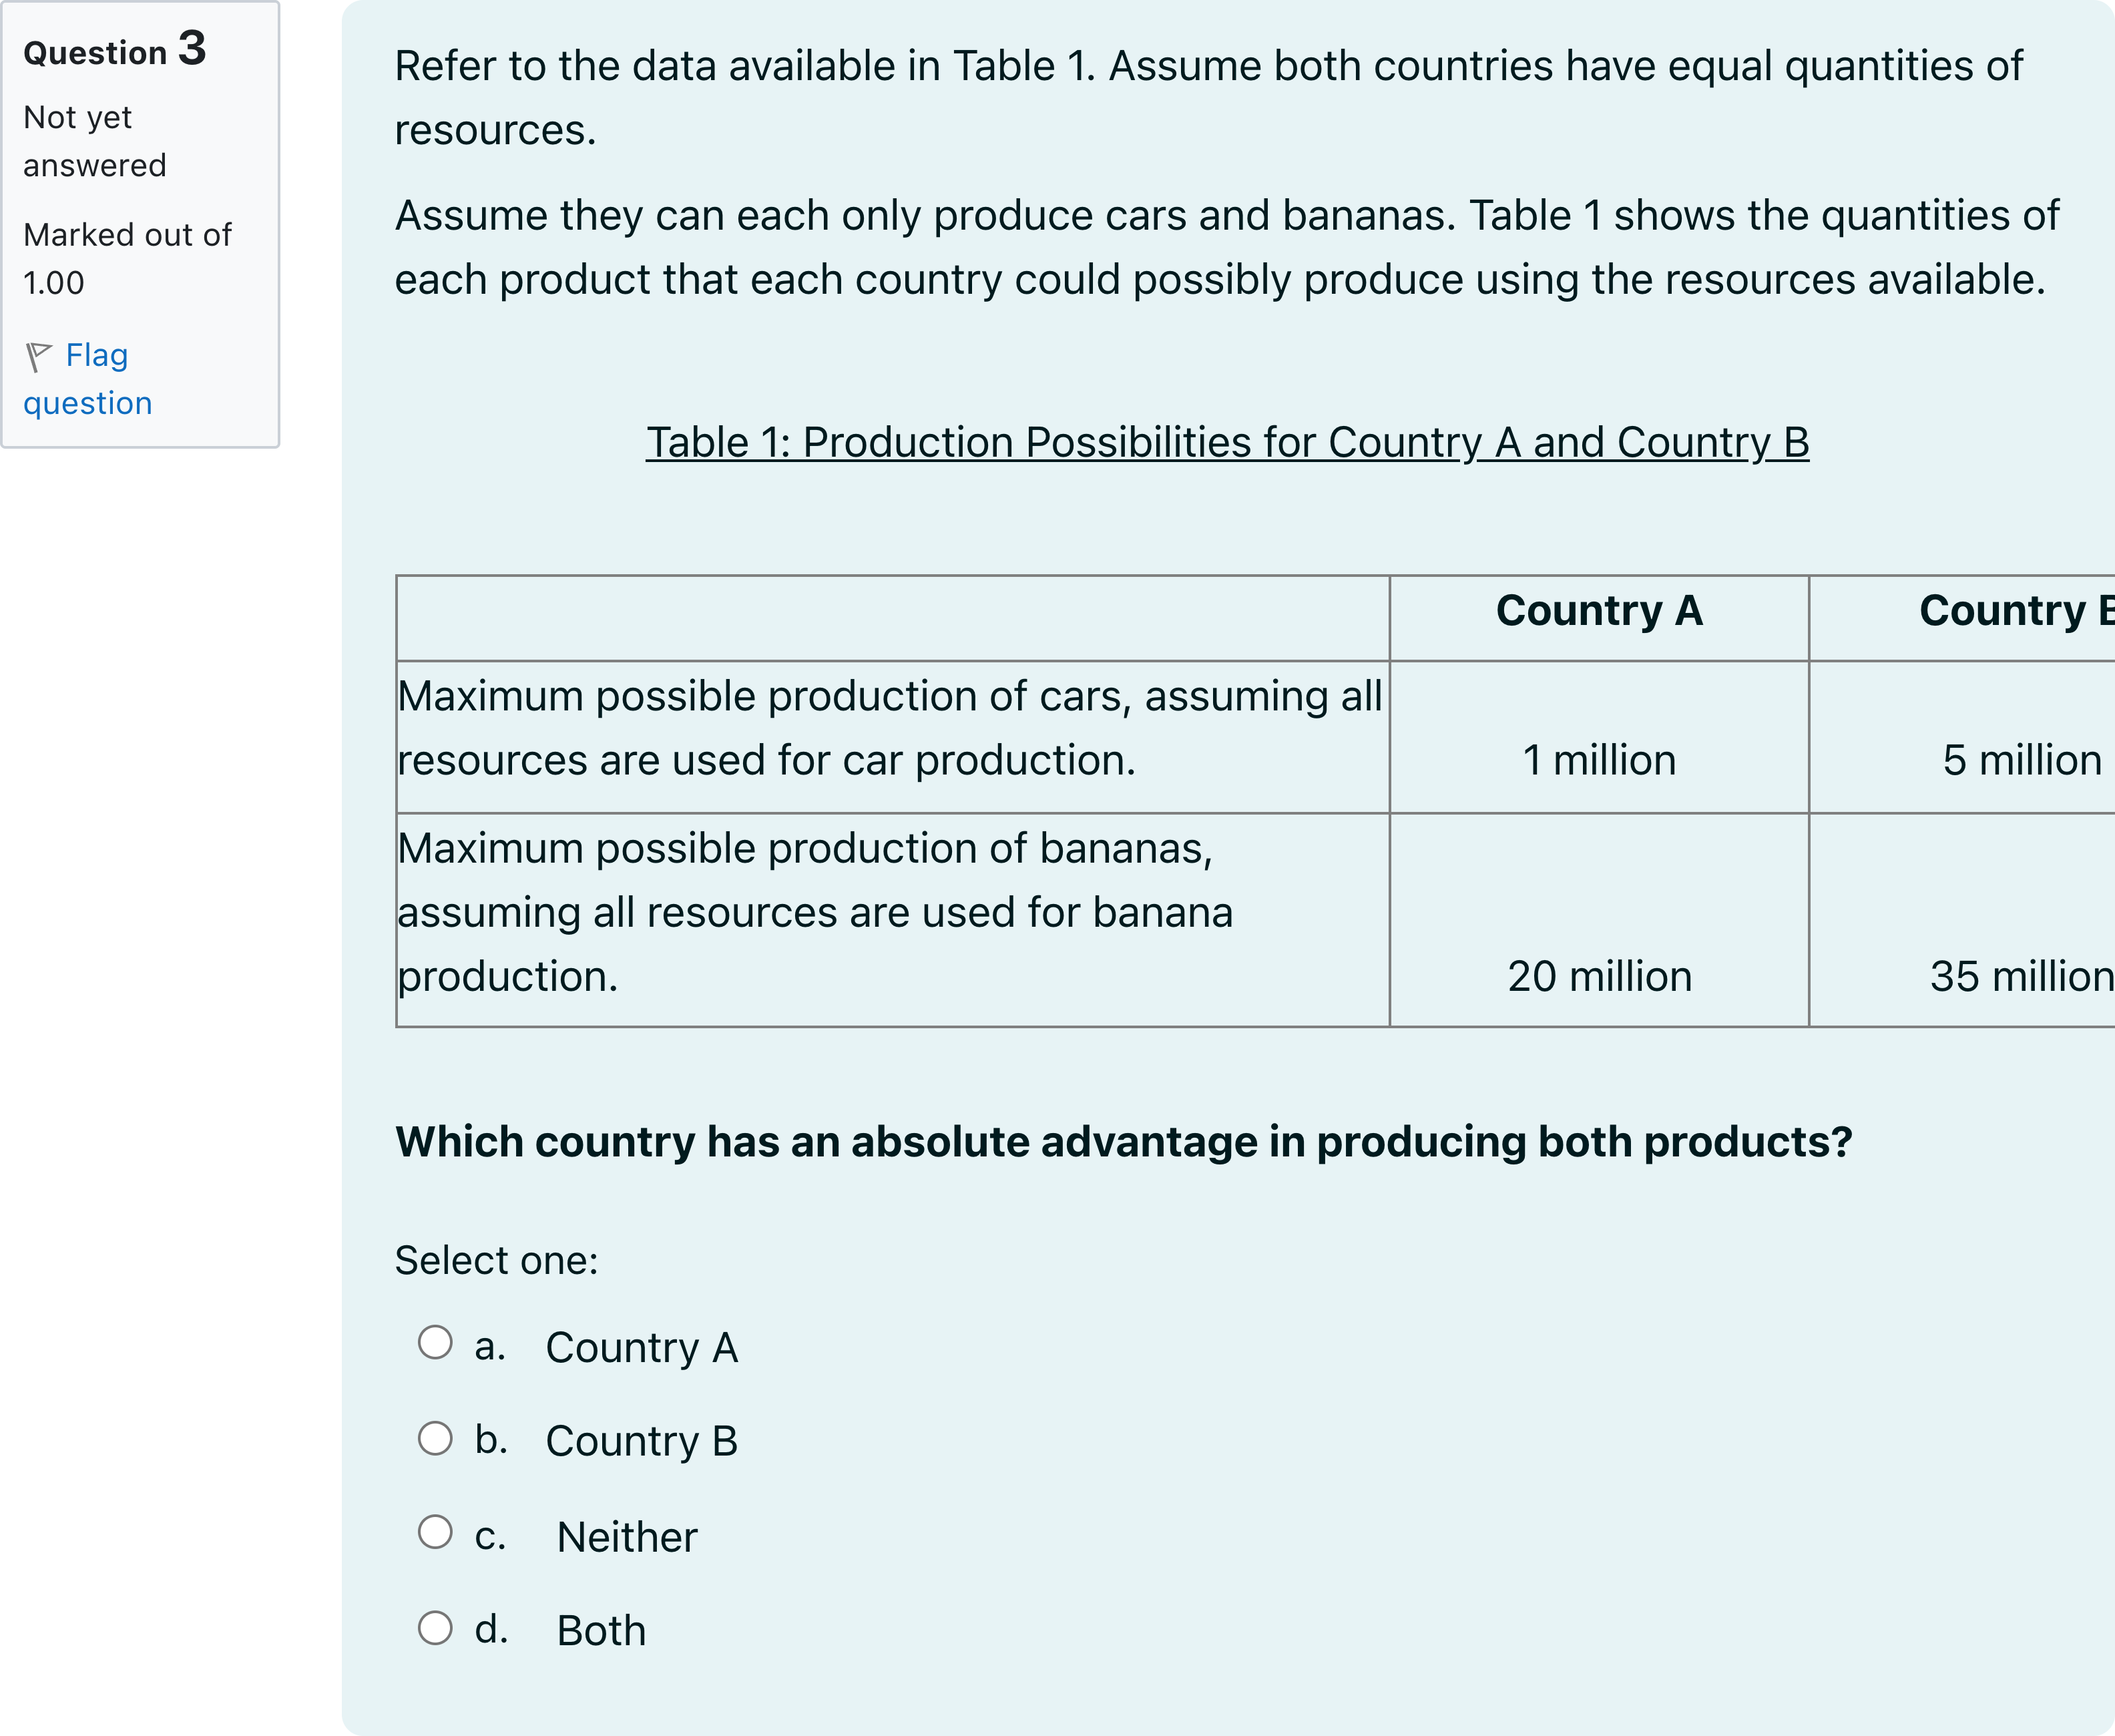Click the Neither answer label
The image size is (2115, 1736).
(627, 1537)
